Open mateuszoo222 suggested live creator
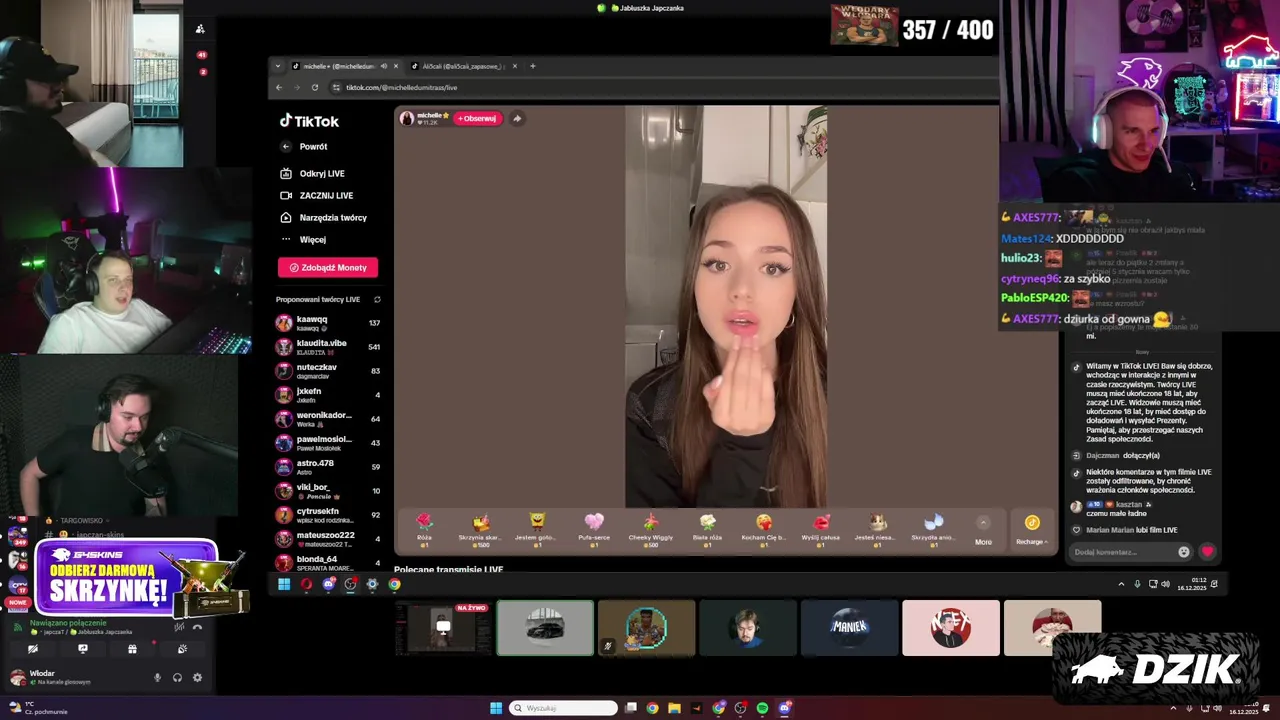This screenshot has height=720, width=1280. pyautogui.click(x=328, y=539)
